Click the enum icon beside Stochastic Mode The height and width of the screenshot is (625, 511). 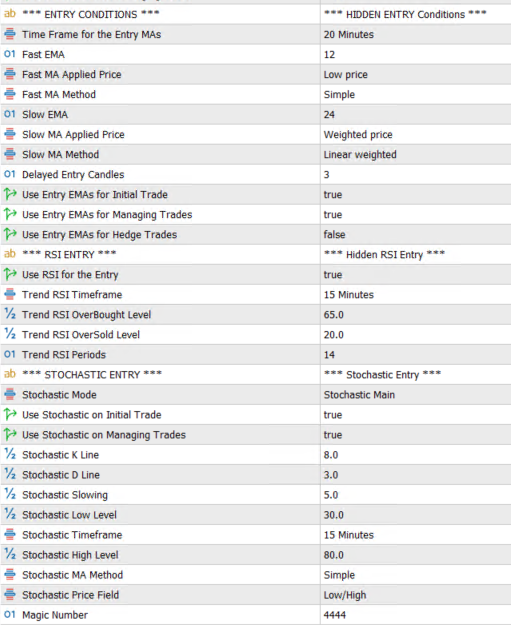tap(10, 394)
